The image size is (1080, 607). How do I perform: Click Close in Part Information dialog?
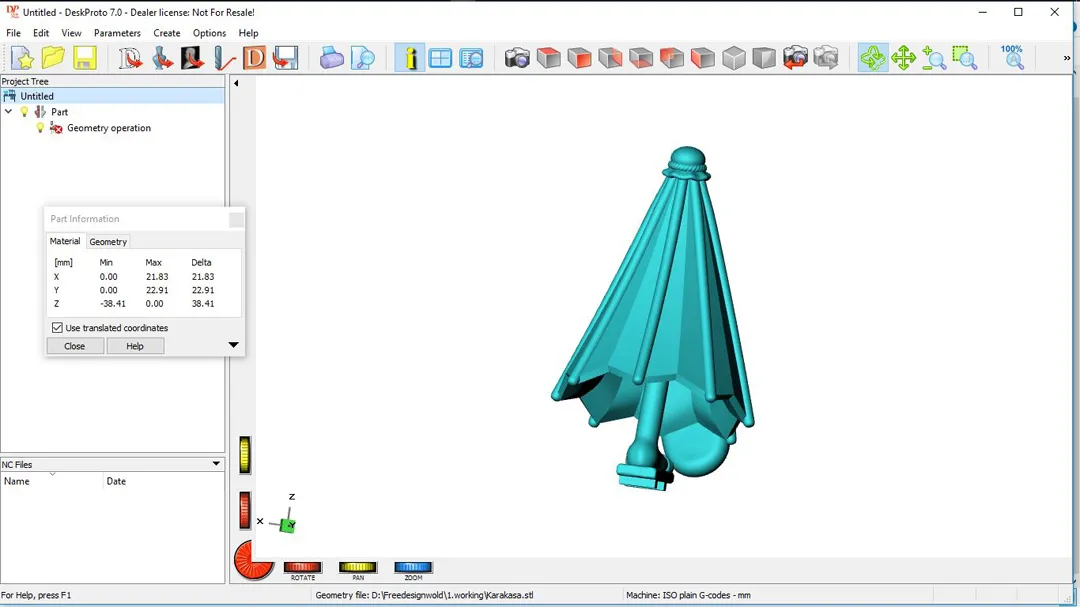(75, 346)
